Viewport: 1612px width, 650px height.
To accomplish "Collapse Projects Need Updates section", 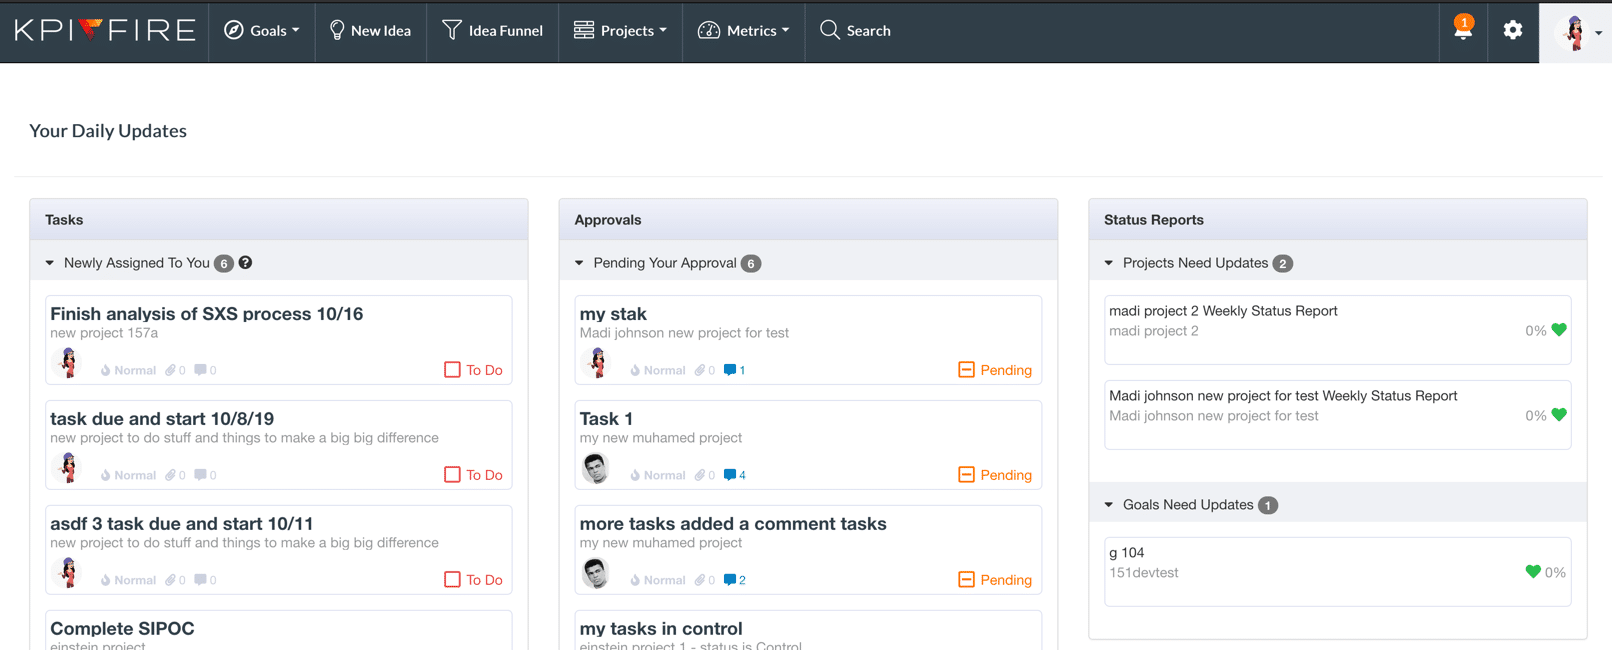I will pyautogui.click(x=1109, y=263).
